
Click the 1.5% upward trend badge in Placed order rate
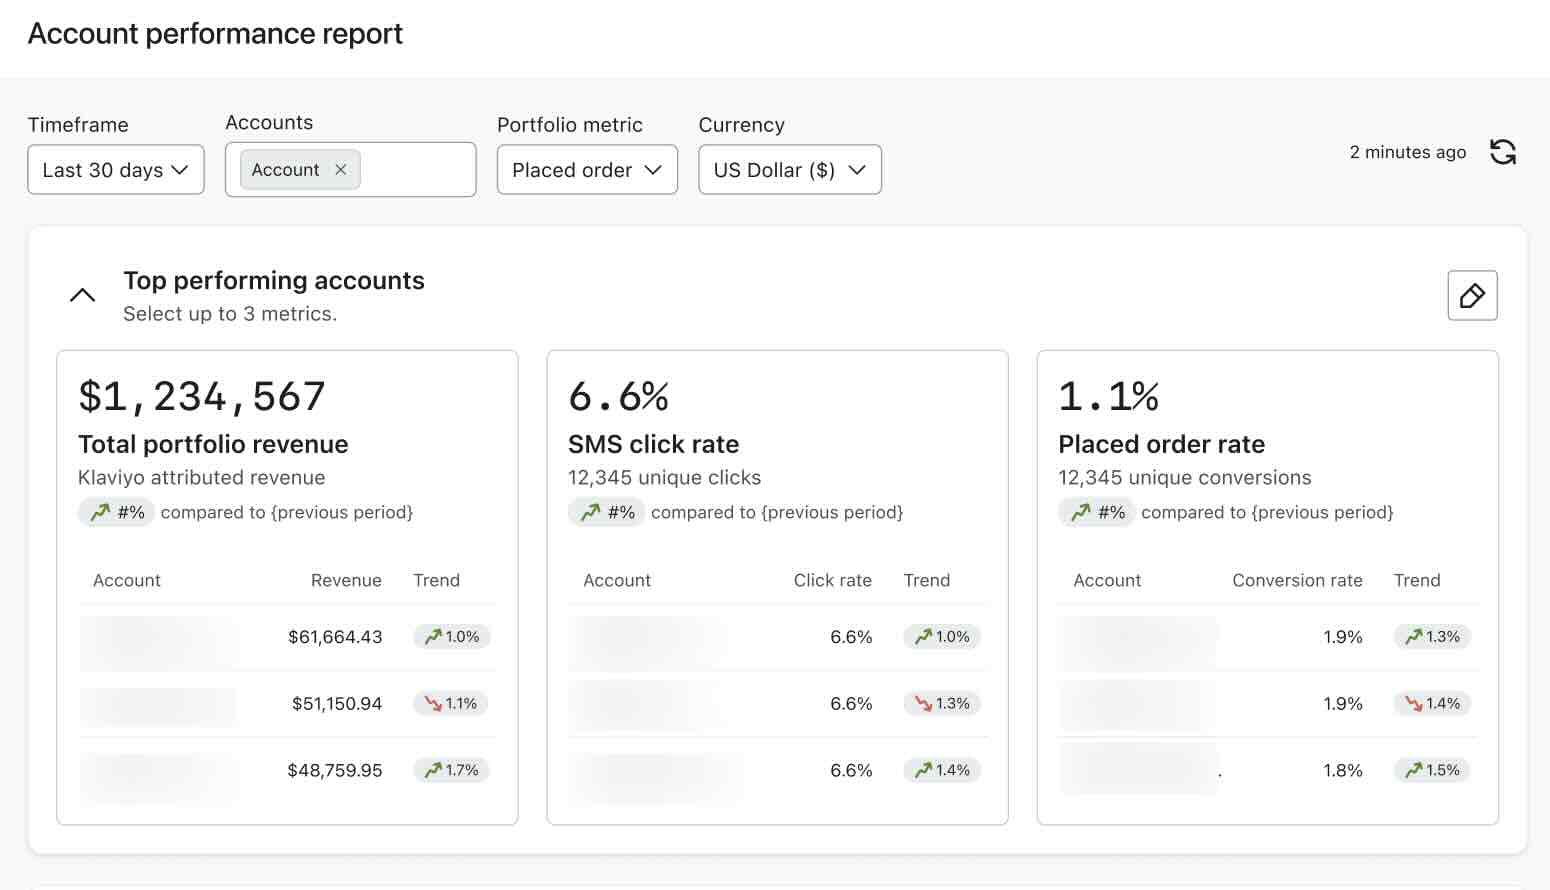coord(1432,771)
